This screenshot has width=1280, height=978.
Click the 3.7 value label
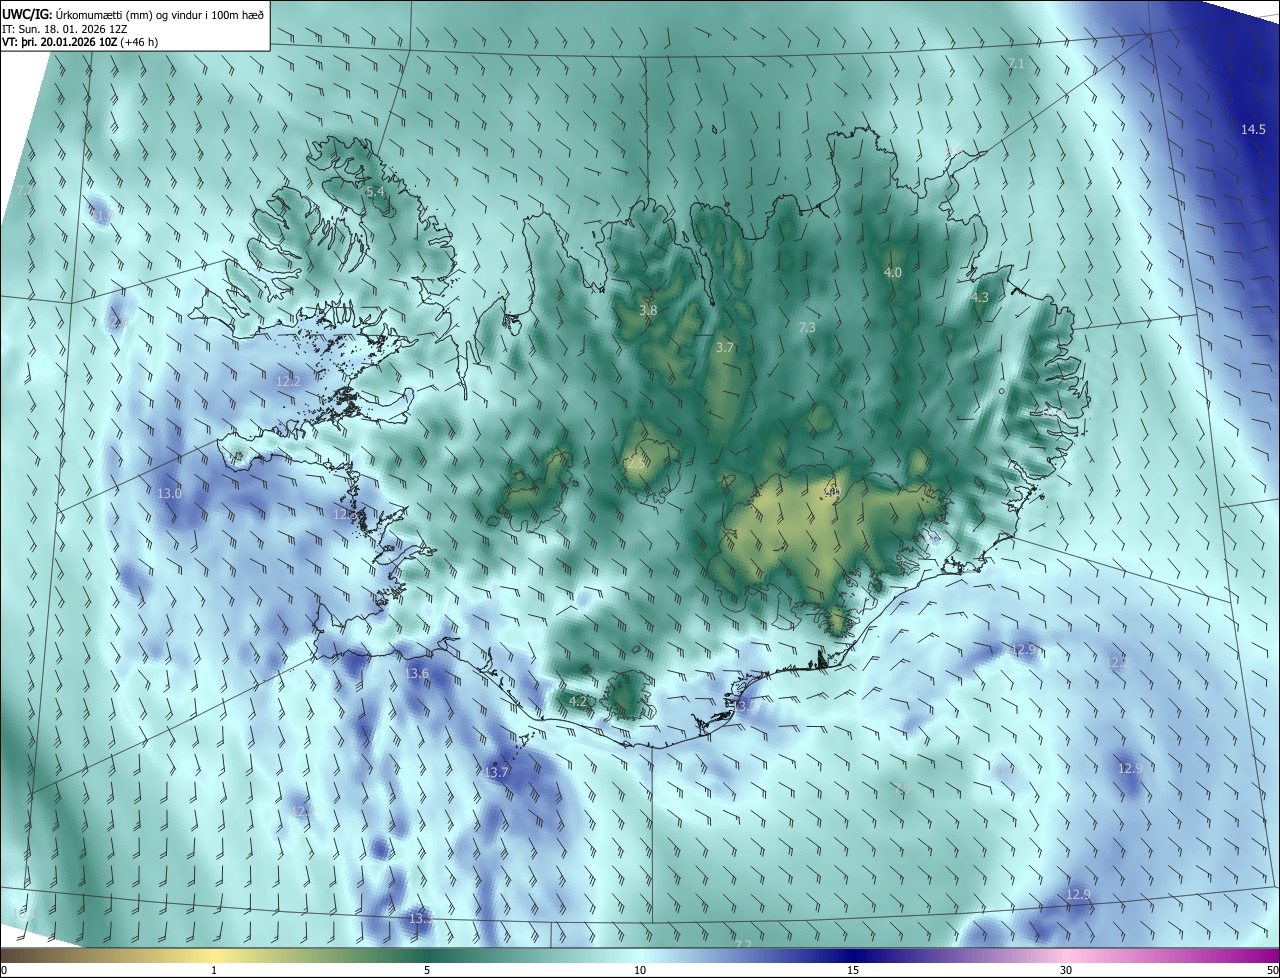pos(725,348)
